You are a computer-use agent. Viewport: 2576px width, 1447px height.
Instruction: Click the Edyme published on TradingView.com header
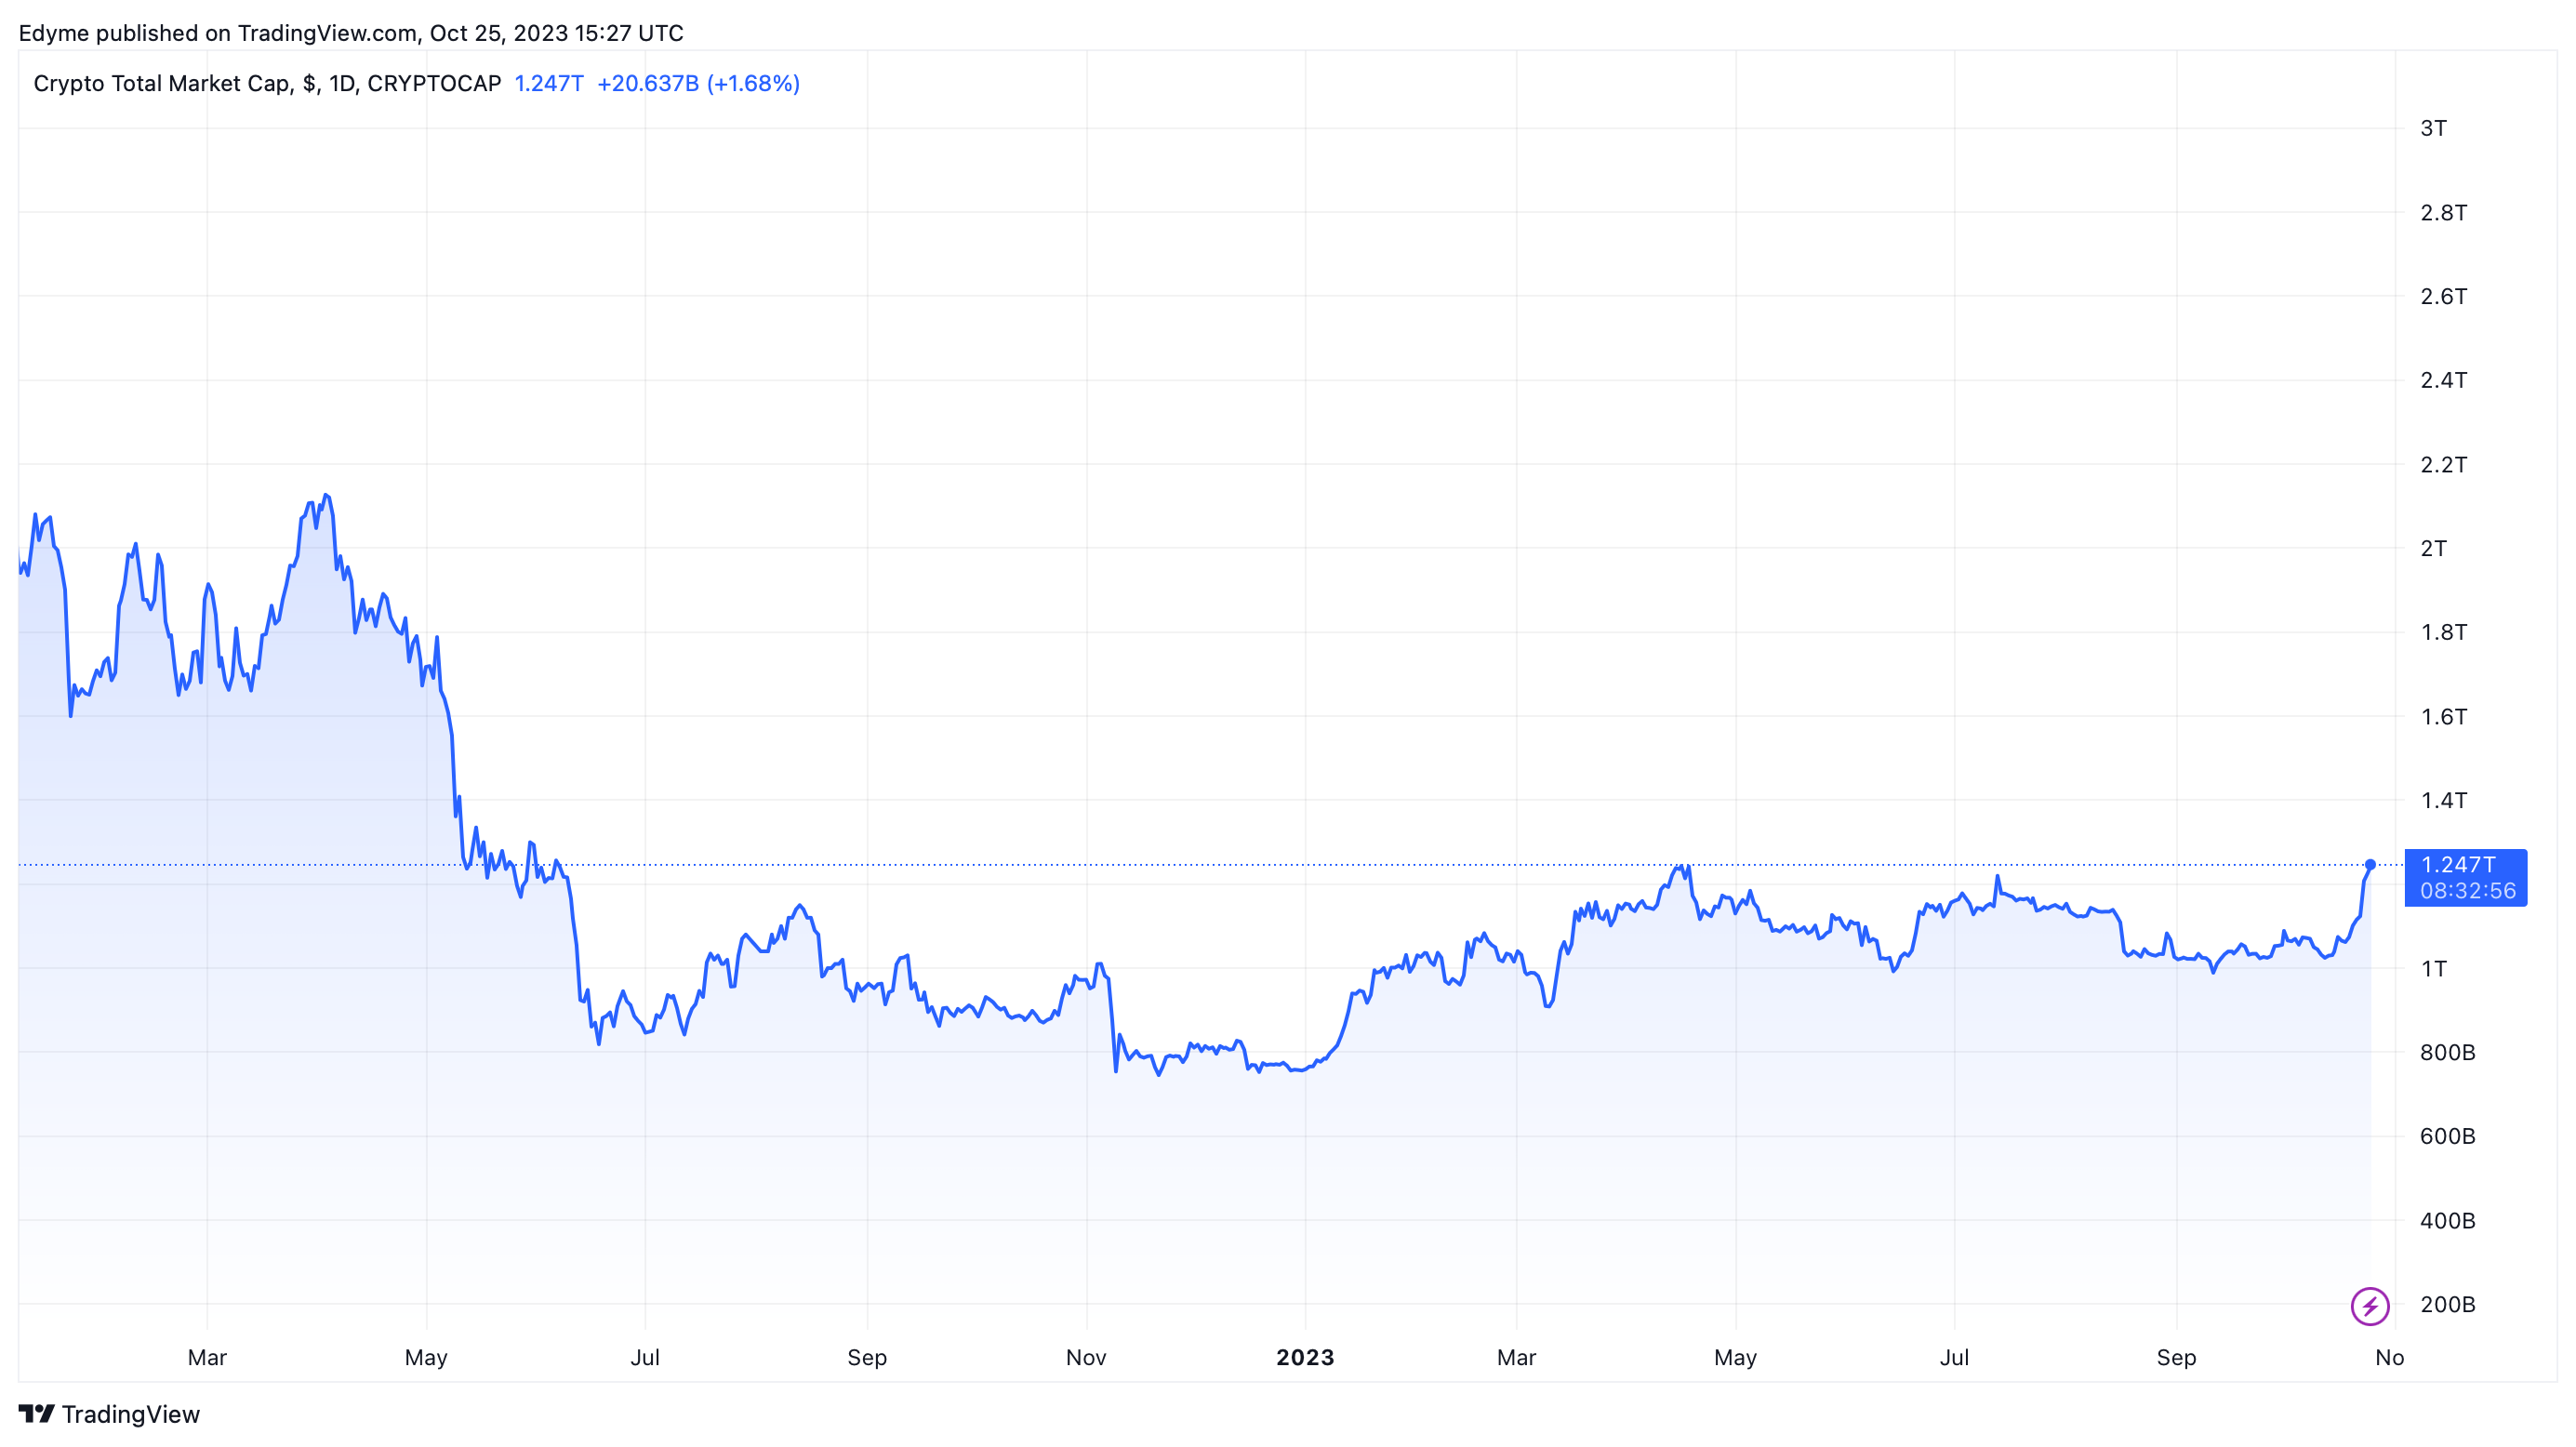tap(350, 33)
